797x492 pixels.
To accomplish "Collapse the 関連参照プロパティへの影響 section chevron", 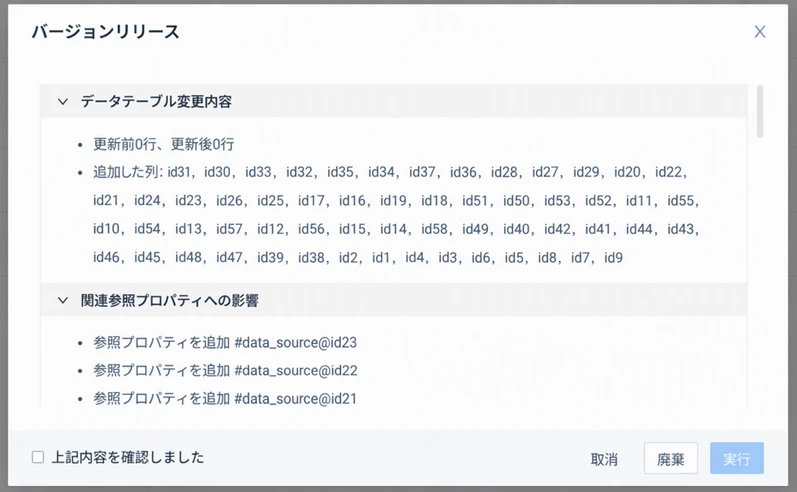I will (x=63, y=300).
